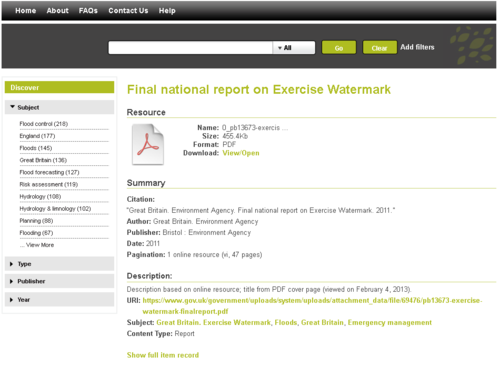The image size is (500, 376).
Task: Click the Clear button
Action: 379,48
